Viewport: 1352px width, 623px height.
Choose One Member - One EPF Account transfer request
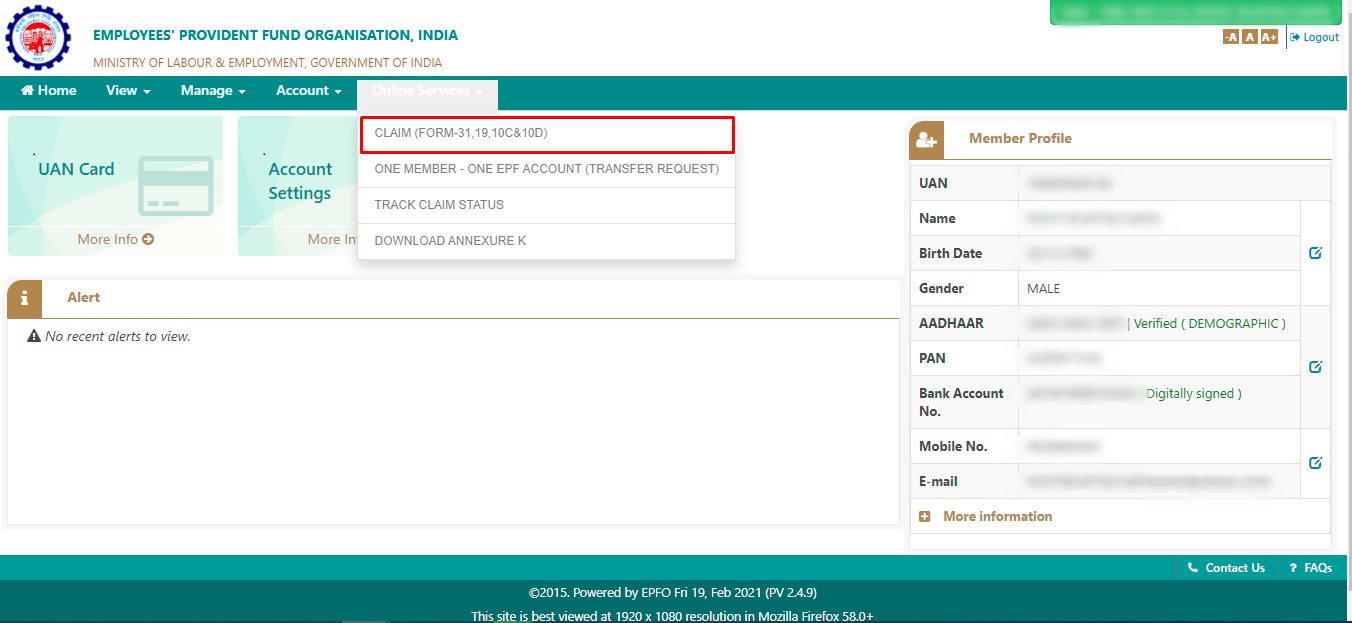tap(546, 169)
